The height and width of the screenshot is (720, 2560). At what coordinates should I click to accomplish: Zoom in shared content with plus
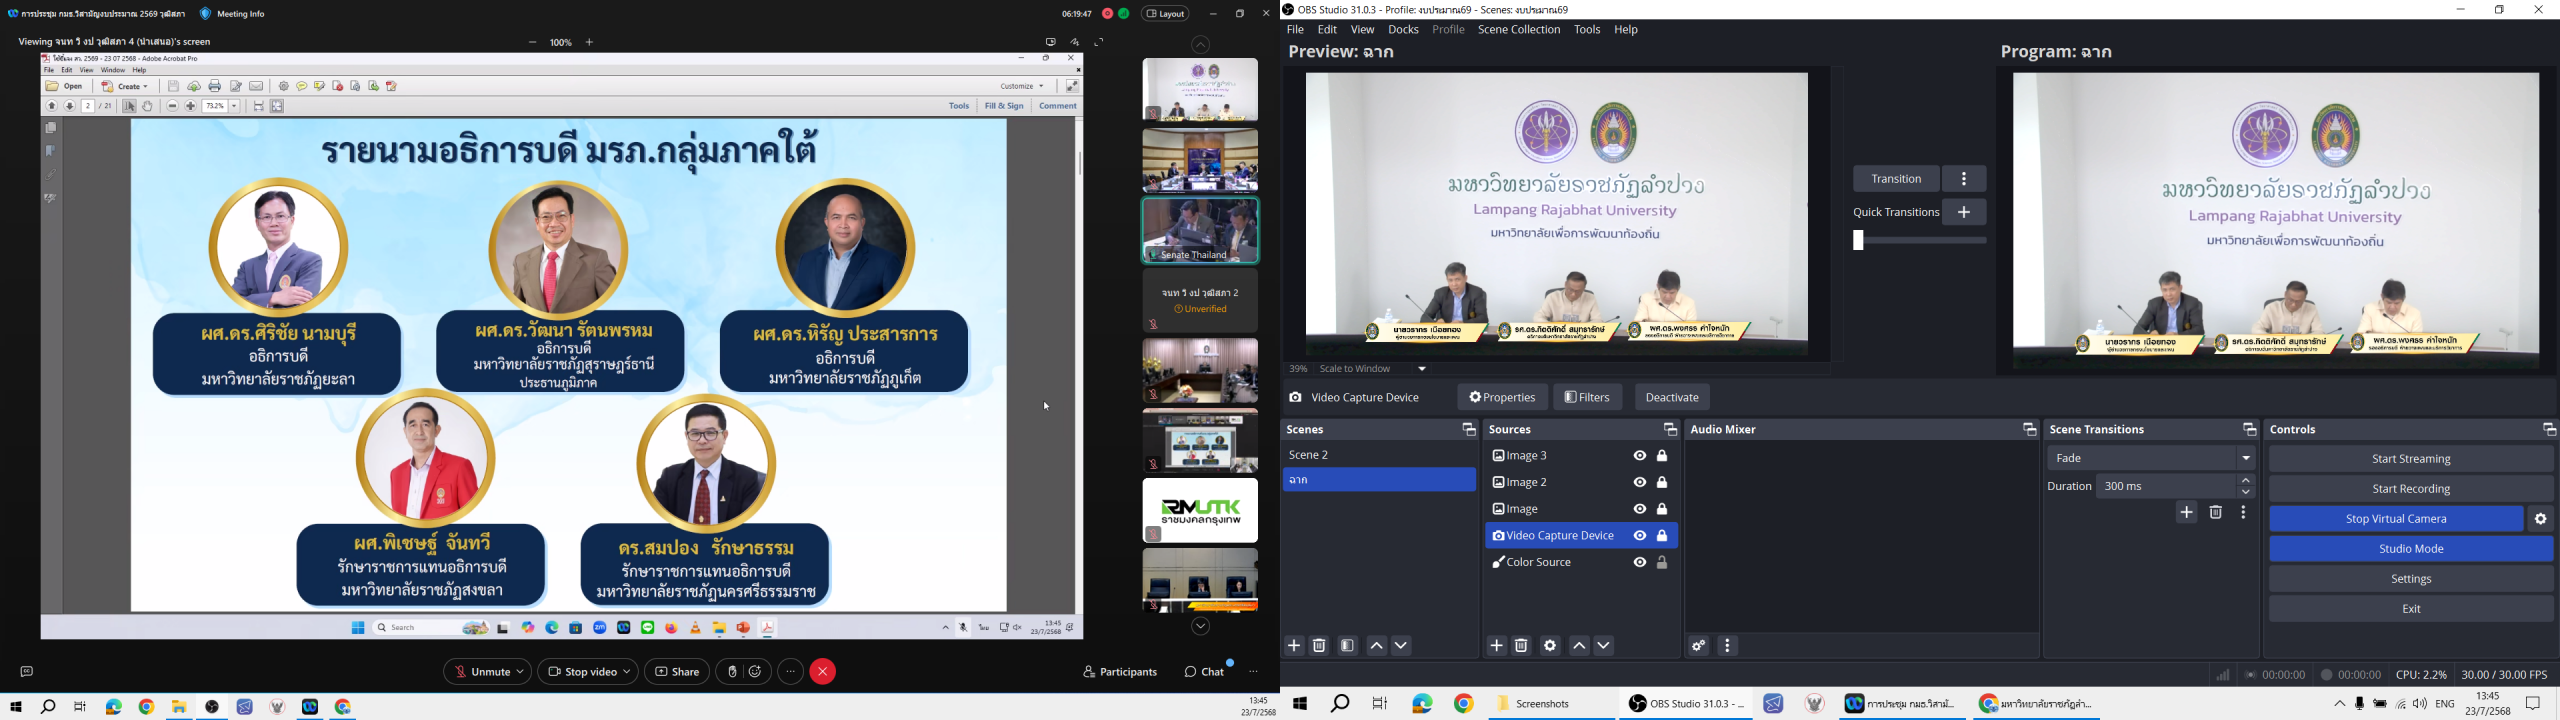click(x=589, y=43)
